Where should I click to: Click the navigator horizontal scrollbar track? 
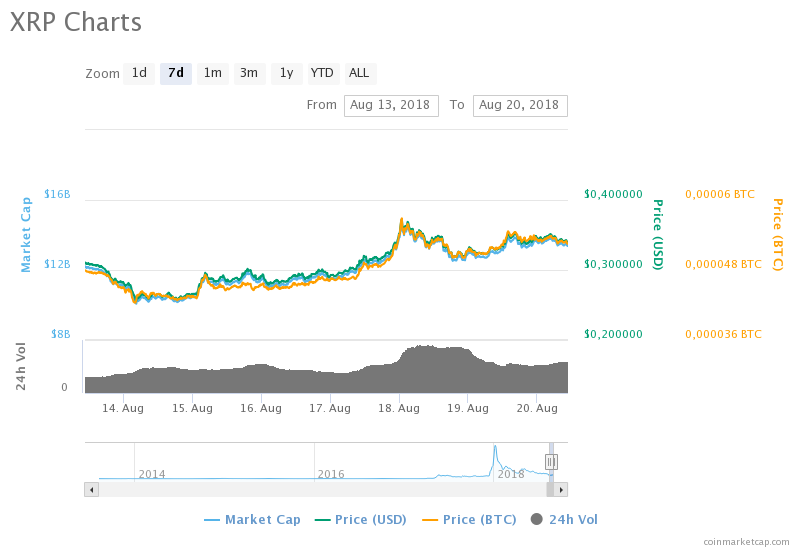[320, 490]
